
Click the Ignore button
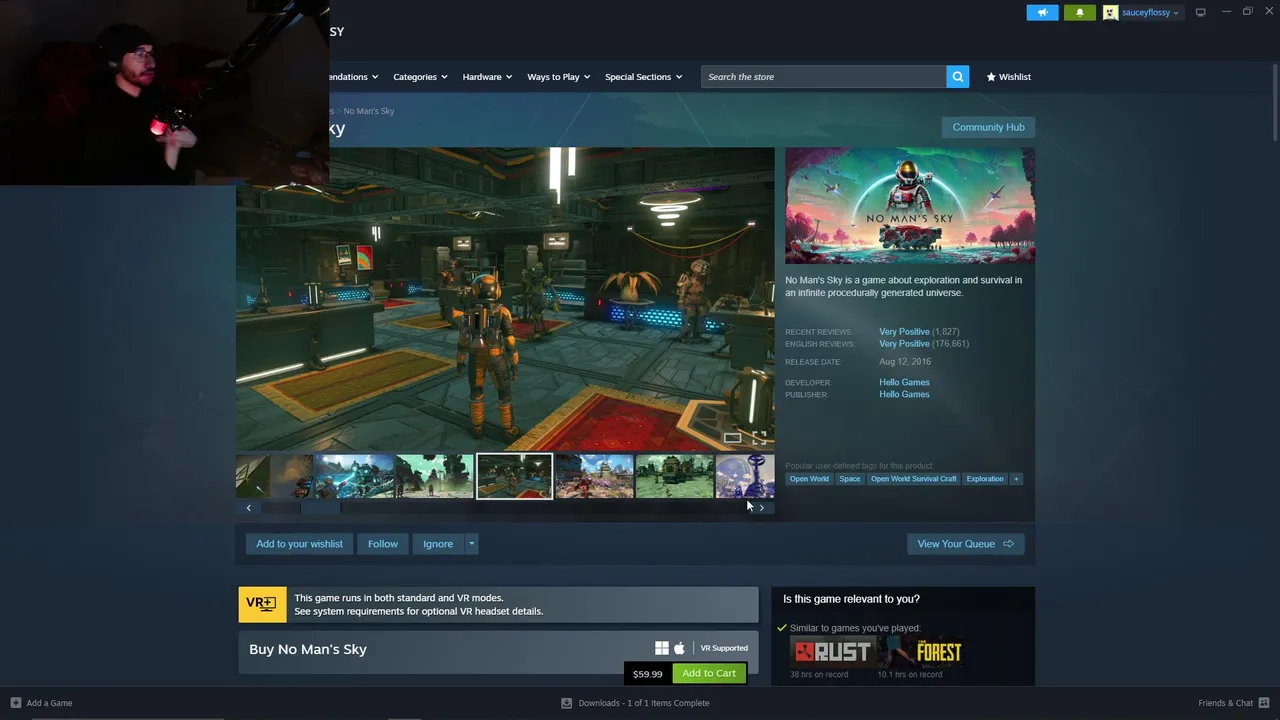(x=438, y=544)
